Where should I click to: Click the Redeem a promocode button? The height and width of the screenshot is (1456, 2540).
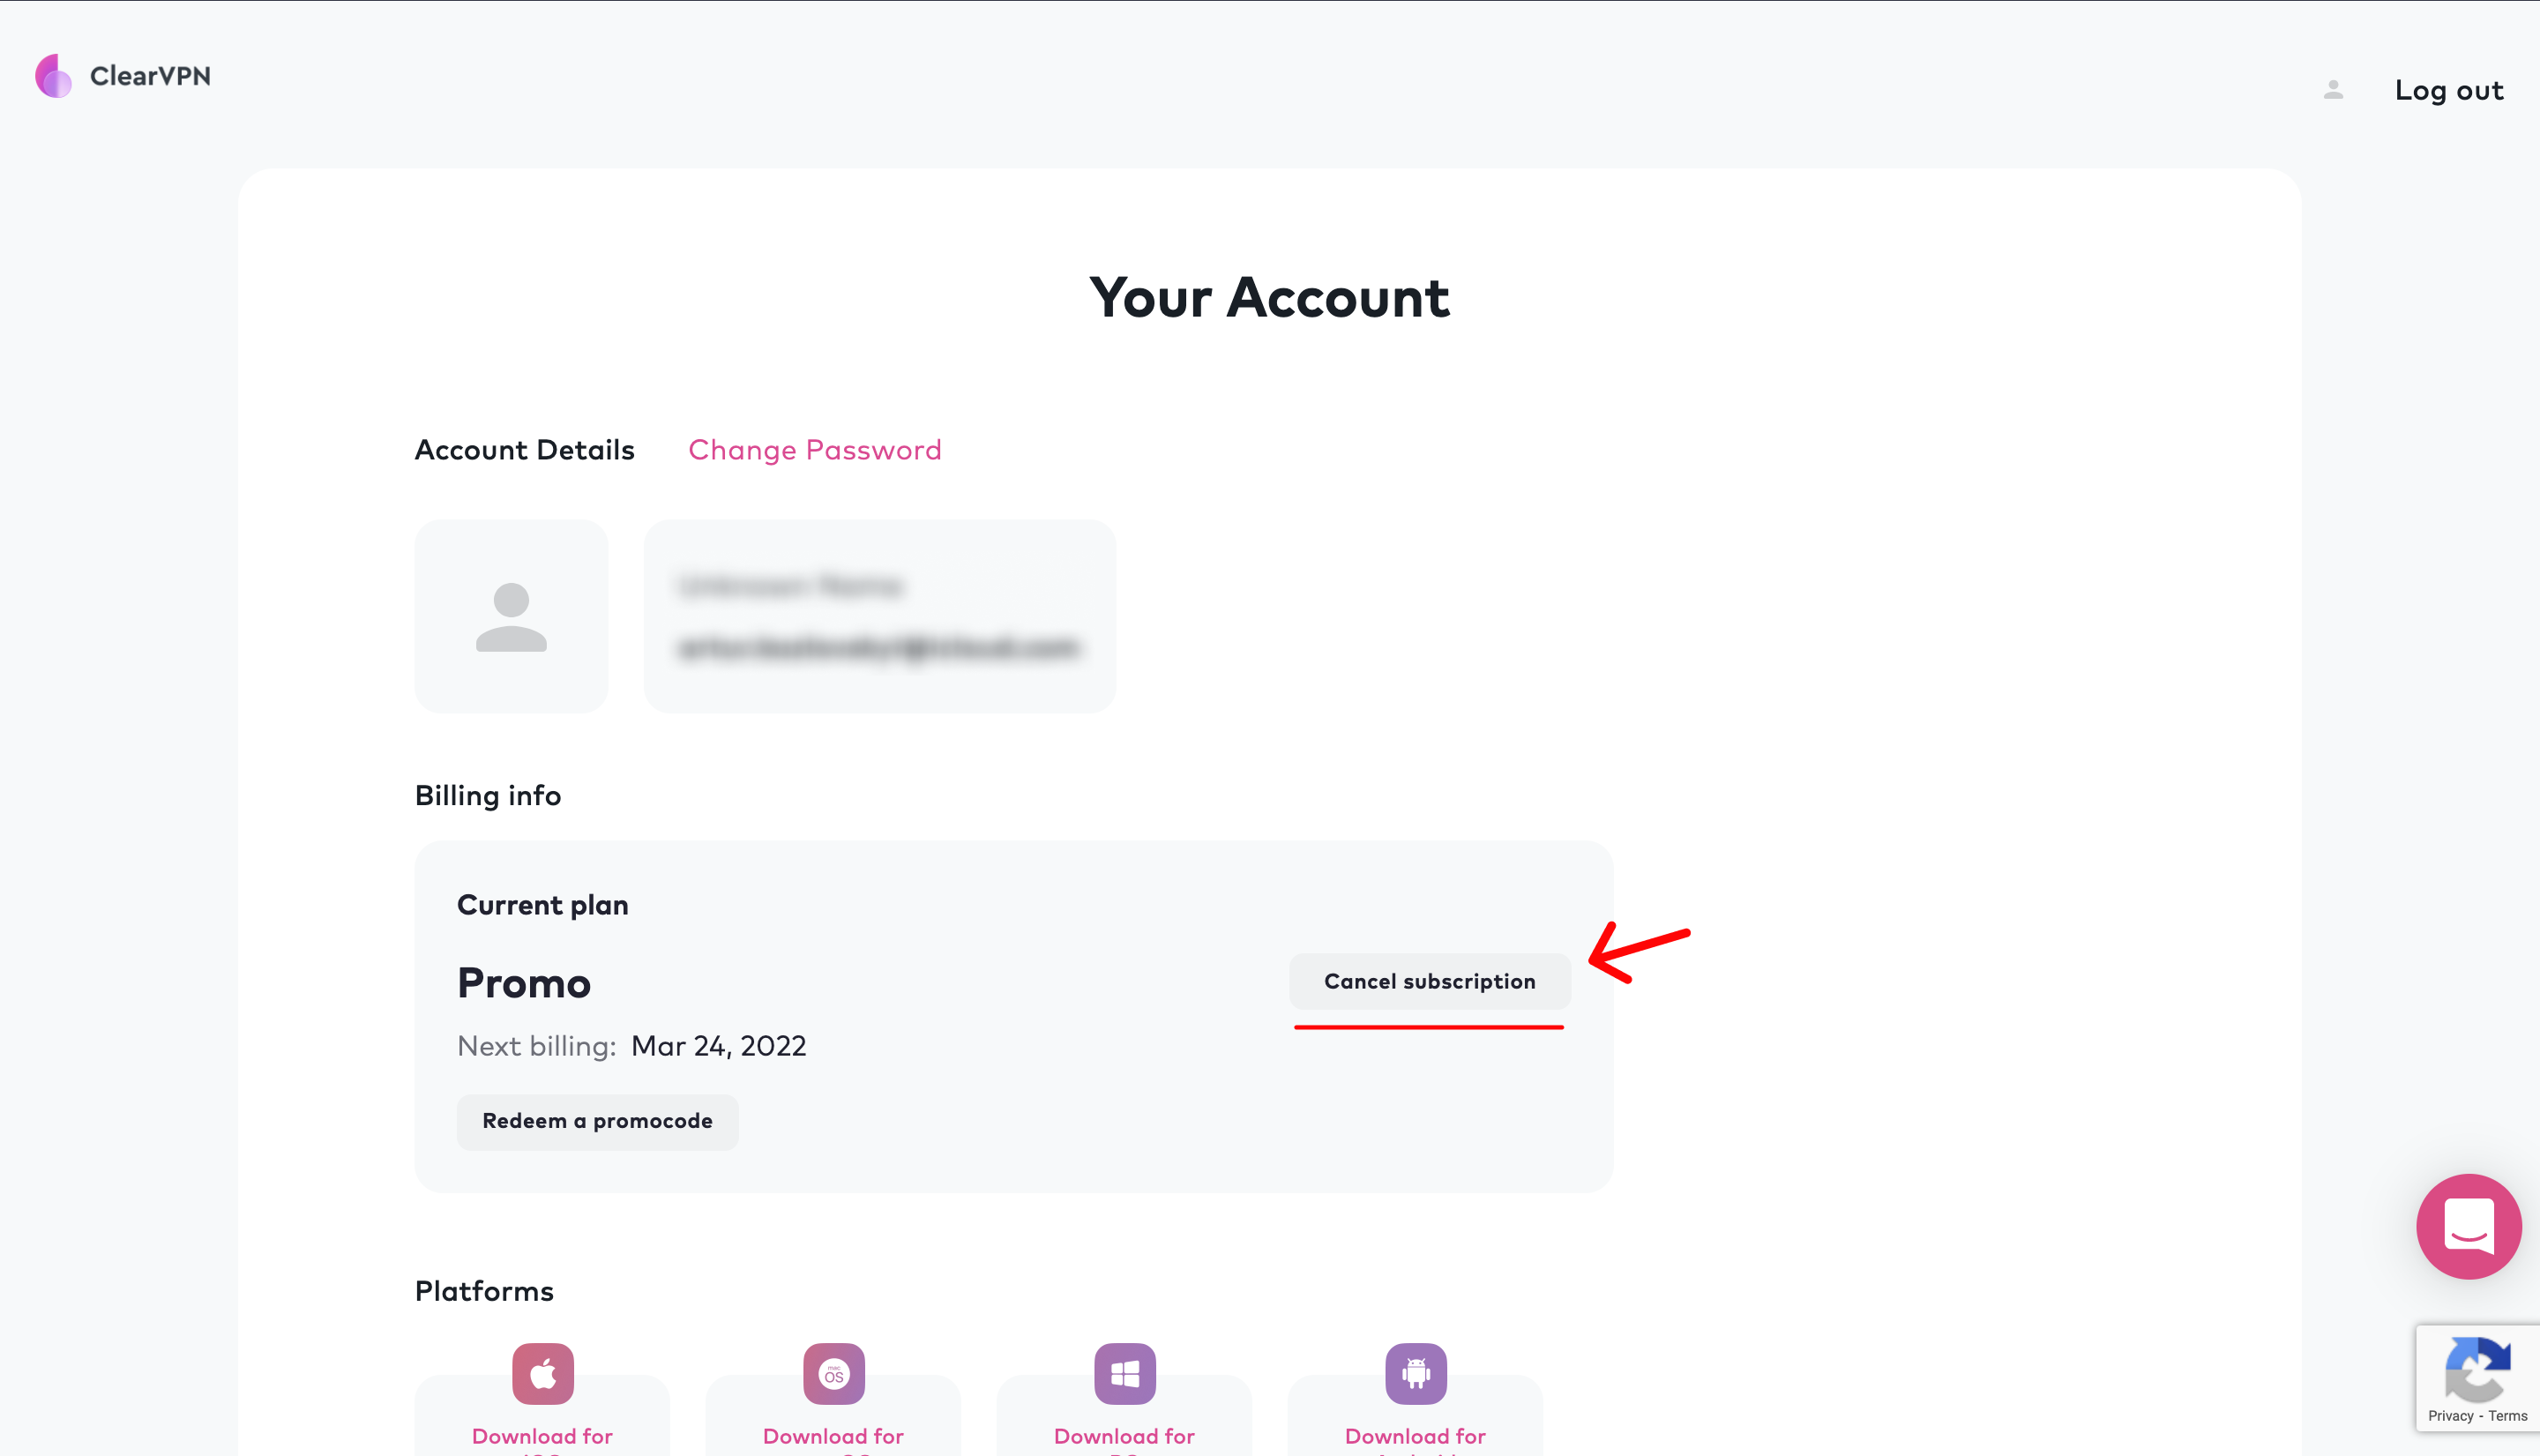tap(596, 1119)
